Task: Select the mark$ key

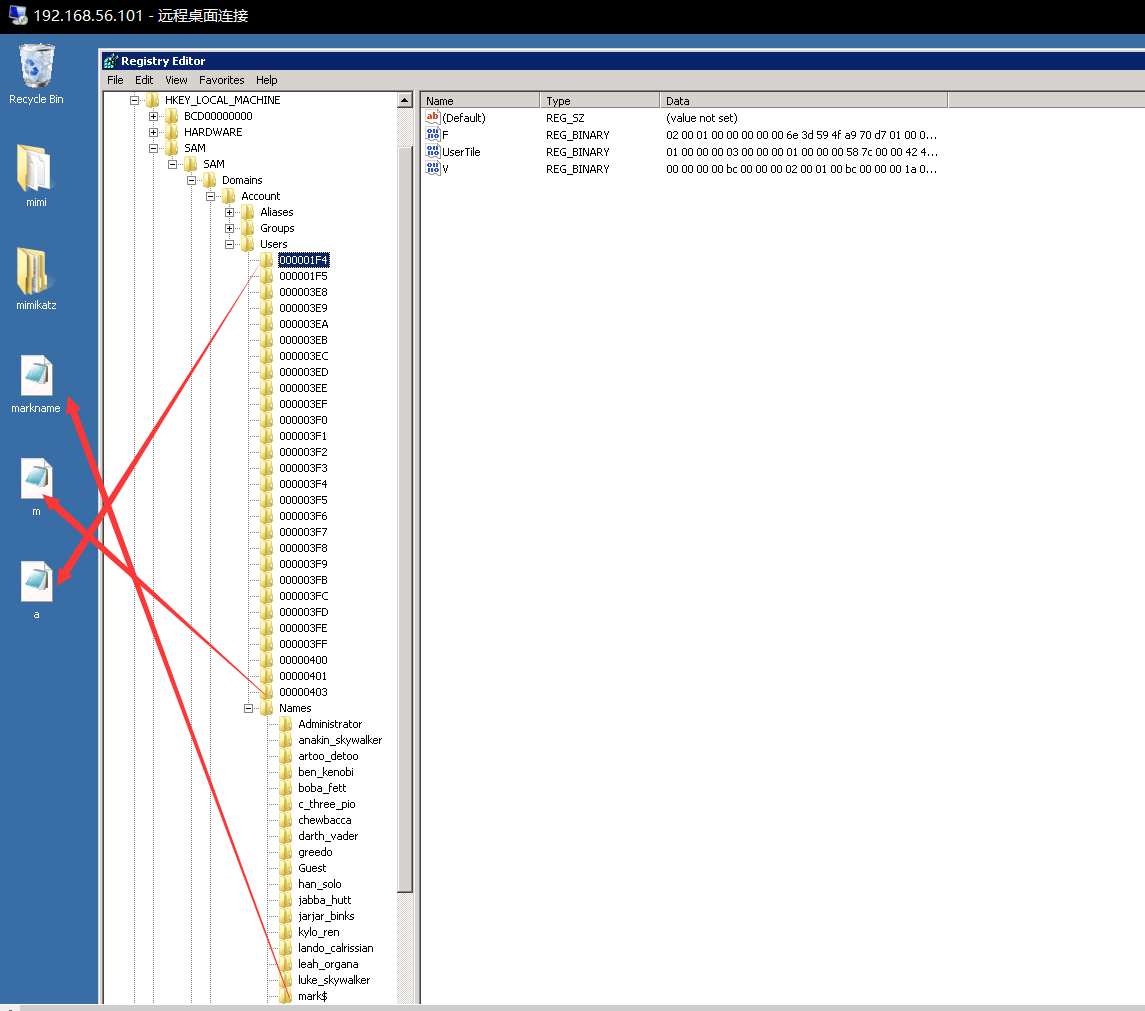Action: point(313,996)
